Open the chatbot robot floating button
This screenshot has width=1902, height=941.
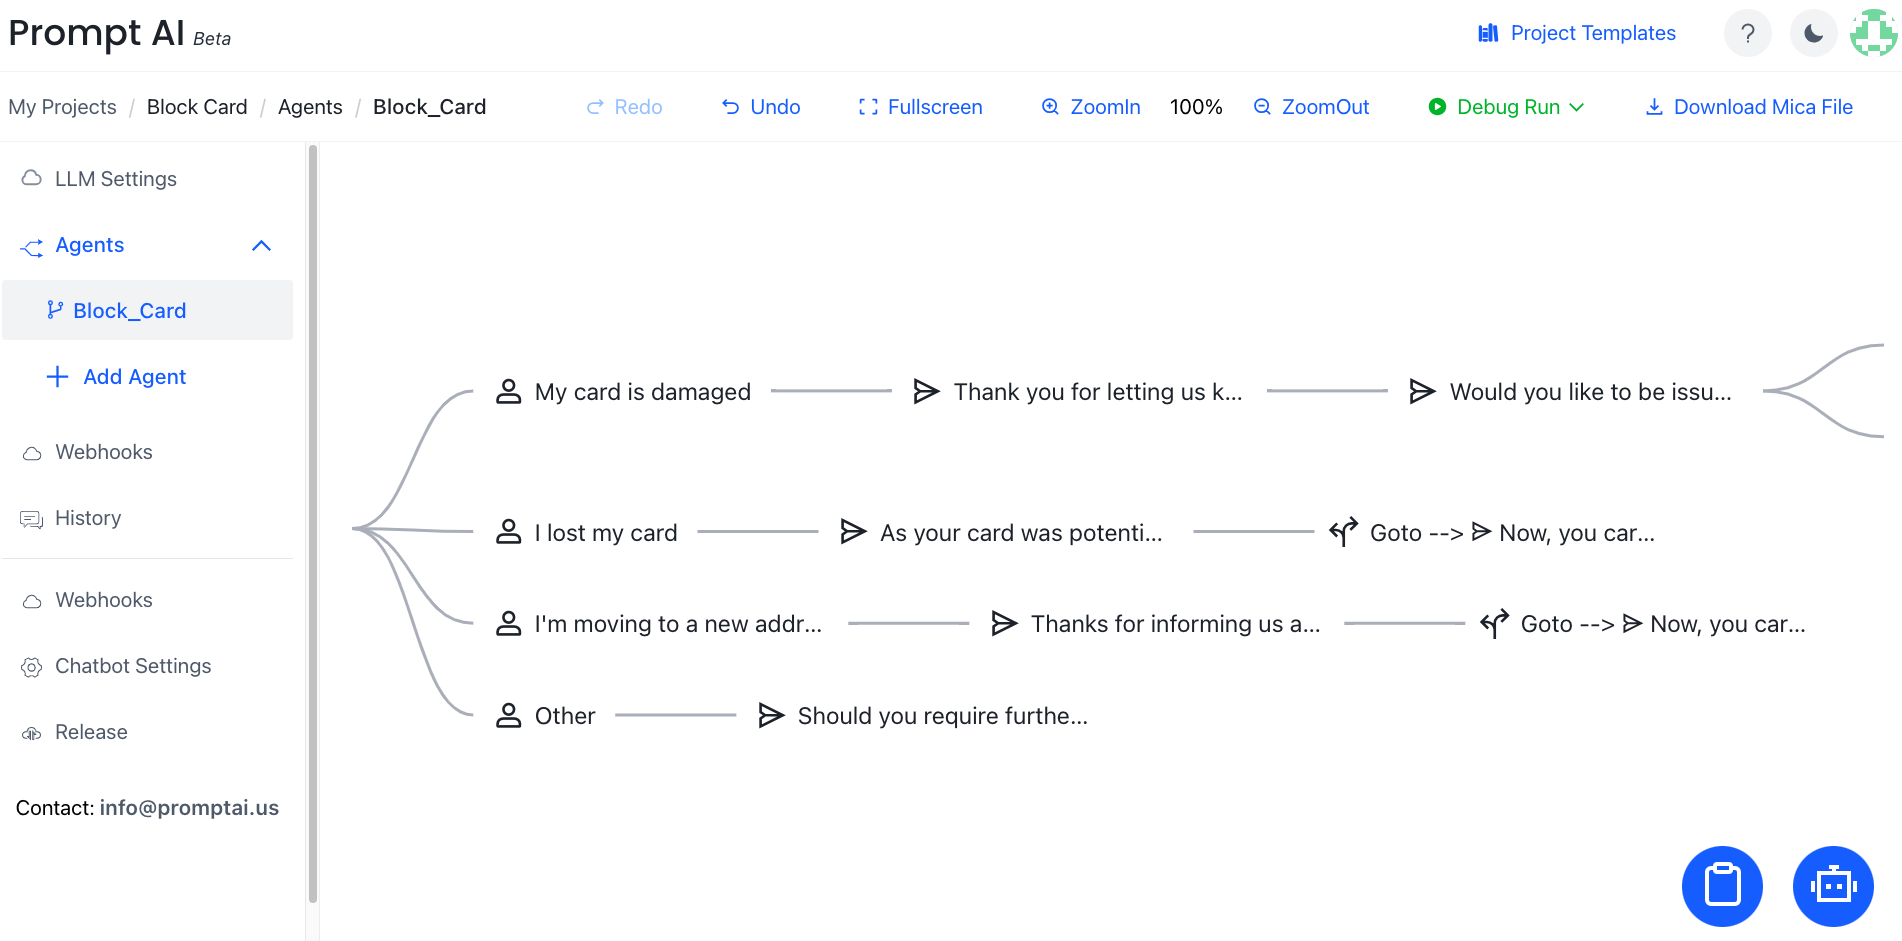(x=1832, y=886)
